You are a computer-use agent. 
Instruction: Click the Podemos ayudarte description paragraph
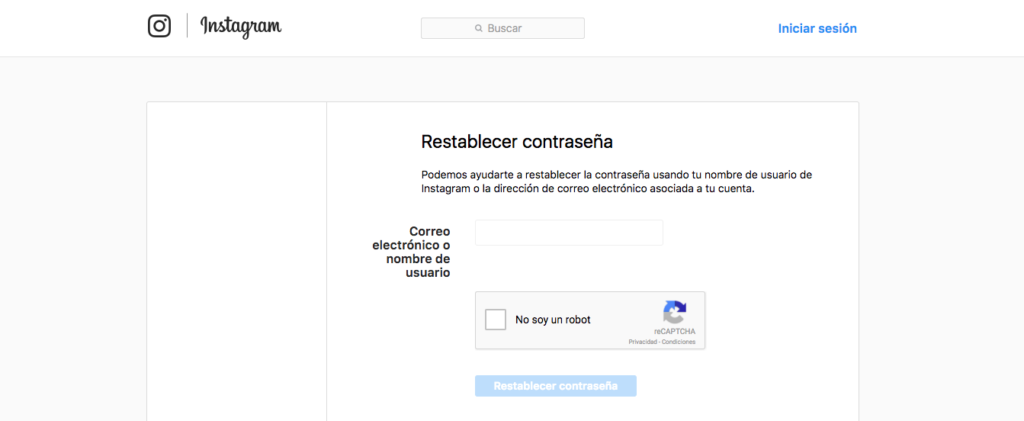(616, 182)
